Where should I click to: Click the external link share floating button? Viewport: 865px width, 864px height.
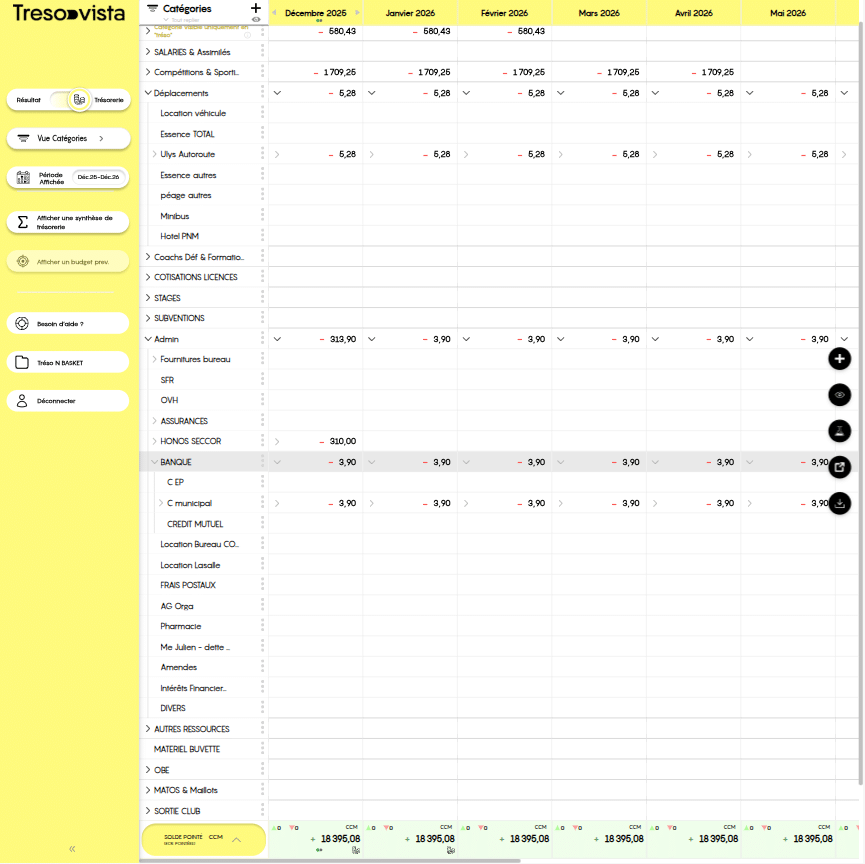coord(840,466)
